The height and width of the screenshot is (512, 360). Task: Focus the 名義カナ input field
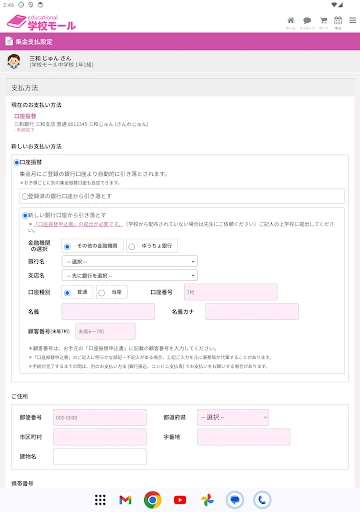point(252,311)
